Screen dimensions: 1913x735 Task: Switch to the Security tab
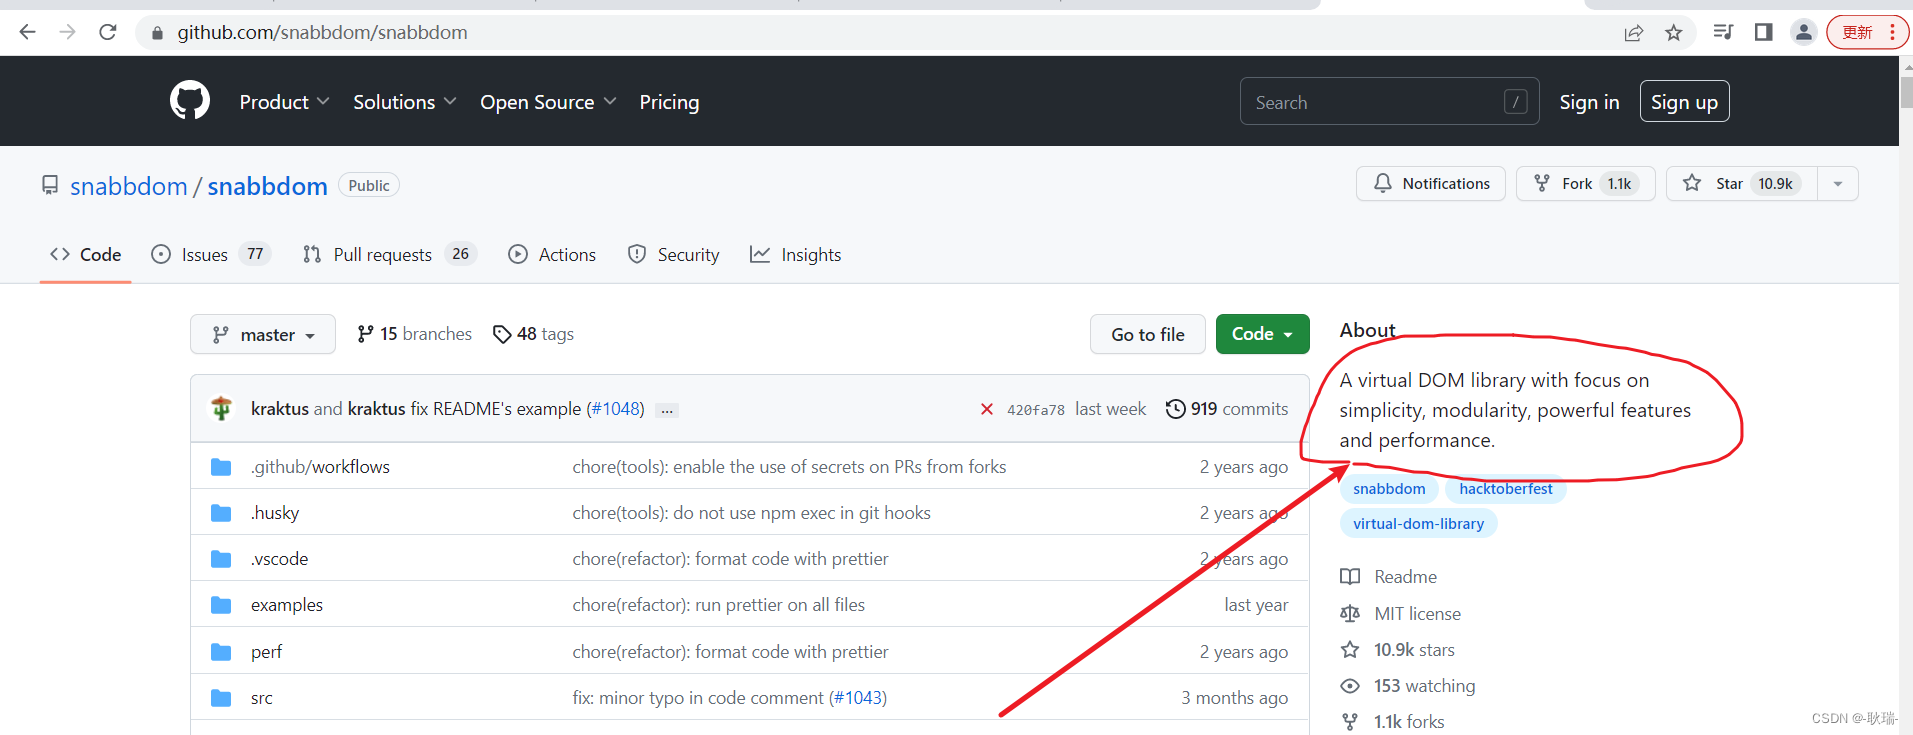coord(673,255)
